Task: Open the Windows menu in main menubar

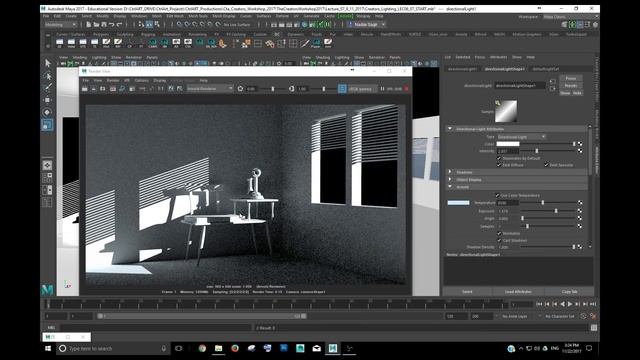Action: pos(139,16)
